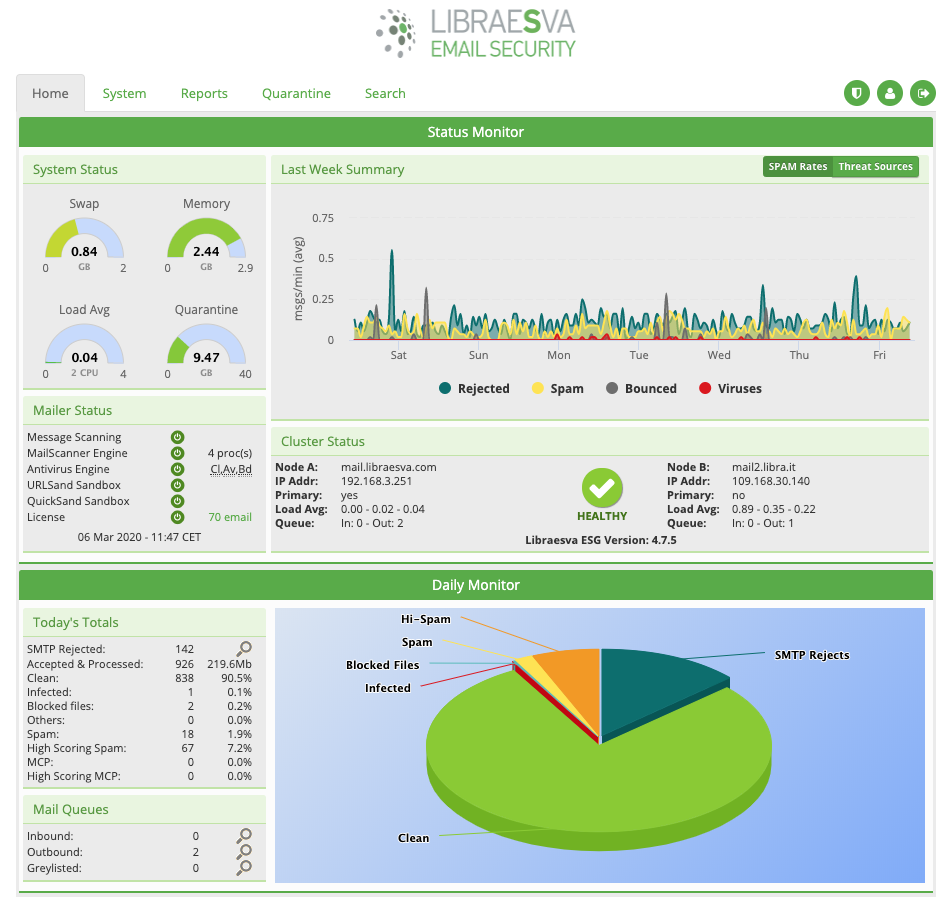This screenshot has height=897, width=940.
Task: Click the 70 email license link
Action: 230,517
